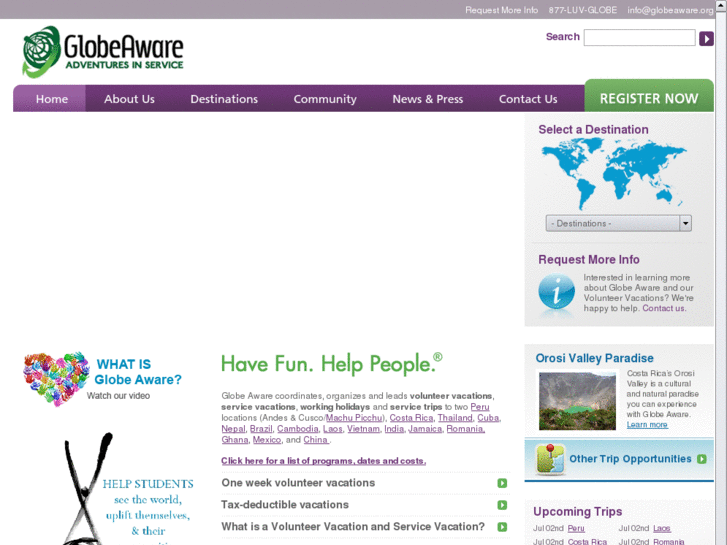Click the colorful handprint heart image
Viewport: 727px width, 545px height.
[x=56, y=379]
